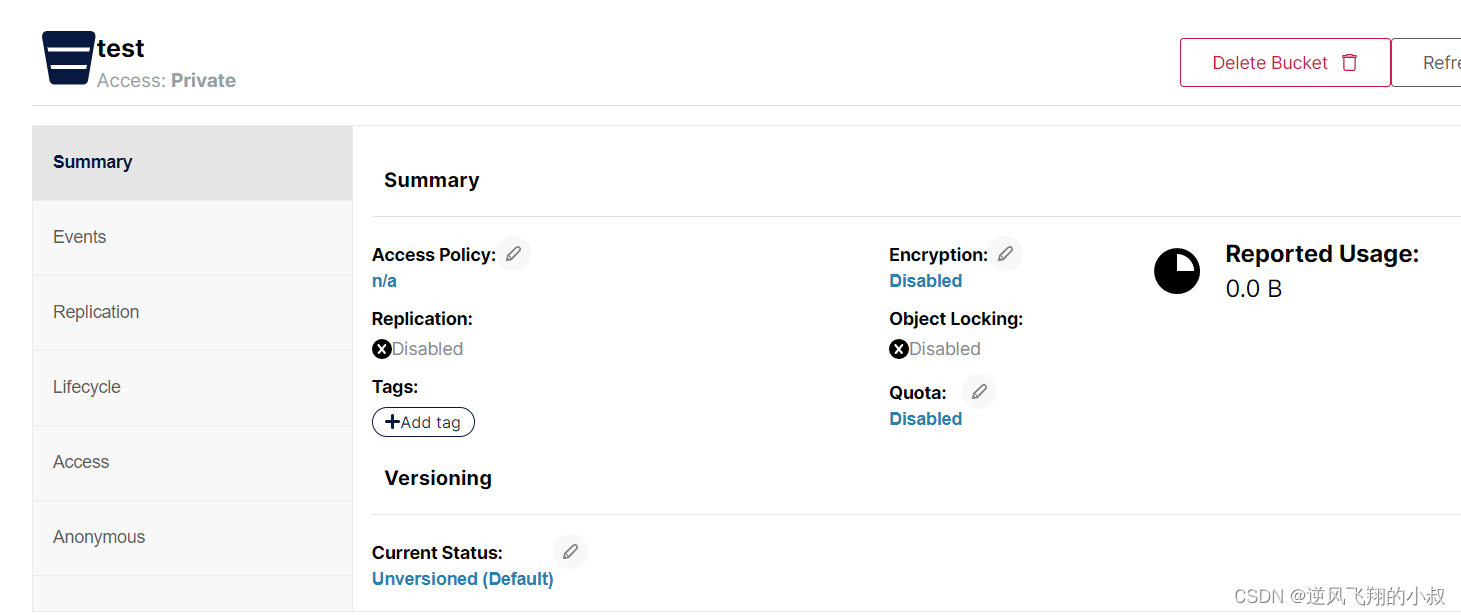Show the Anonymous tab
Image resolution: width=1461 pixels, height=615 pixels.
pos(192,538)
